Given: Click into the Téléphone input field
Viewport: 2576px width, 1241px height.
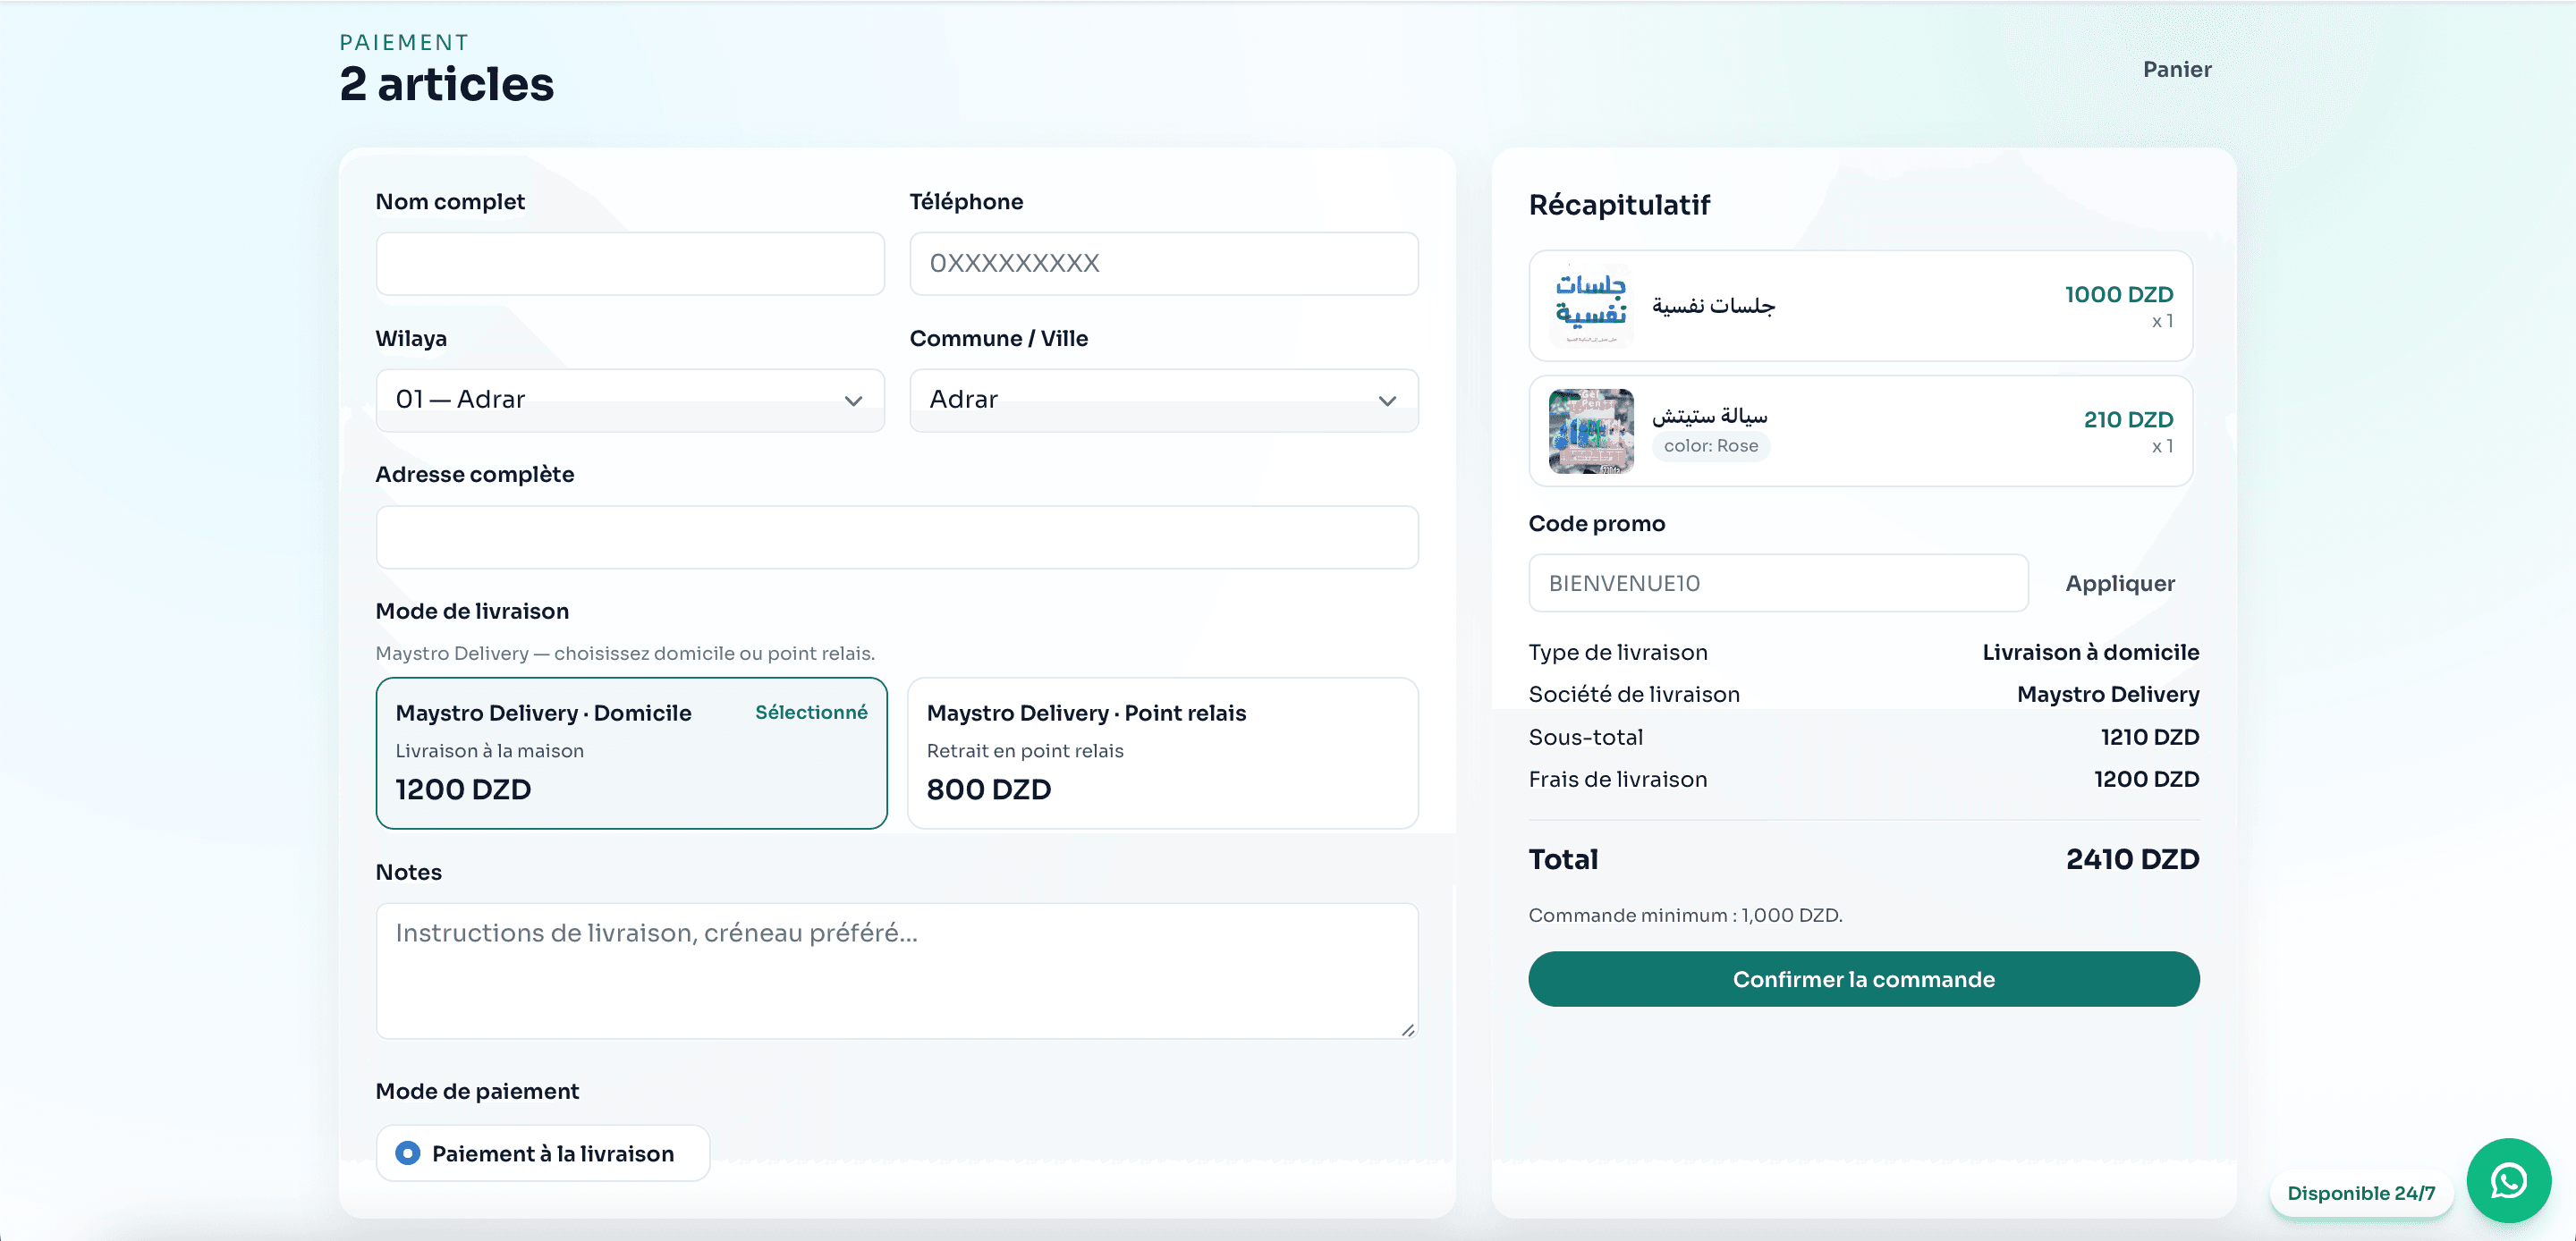Looking at the screenshot, I should coord(1163,263).
